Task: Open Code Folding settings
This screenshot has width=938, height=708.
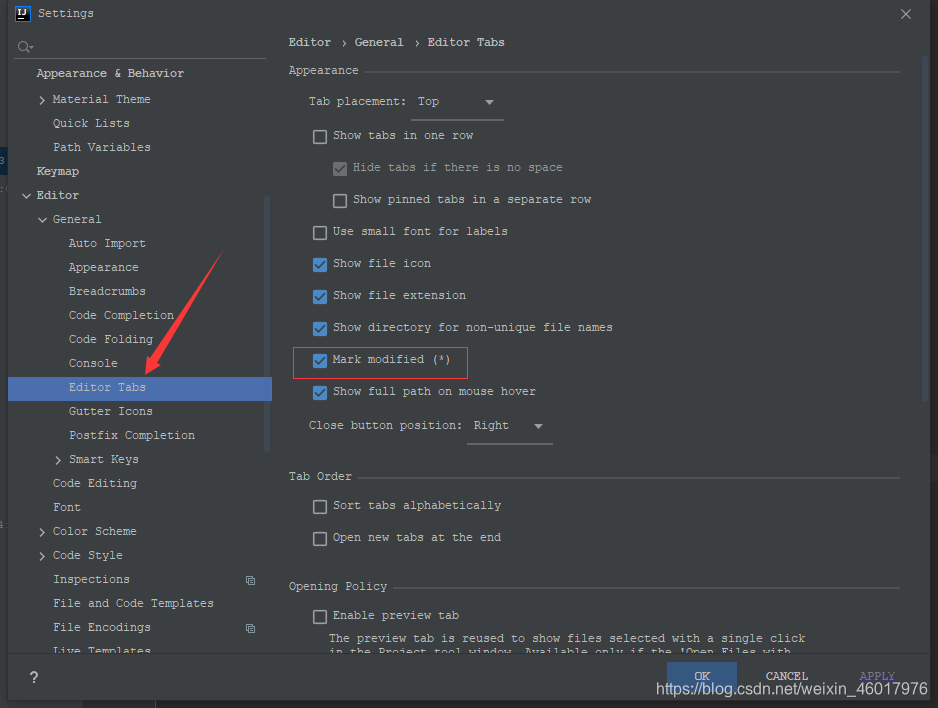Action: click(111, 339)
